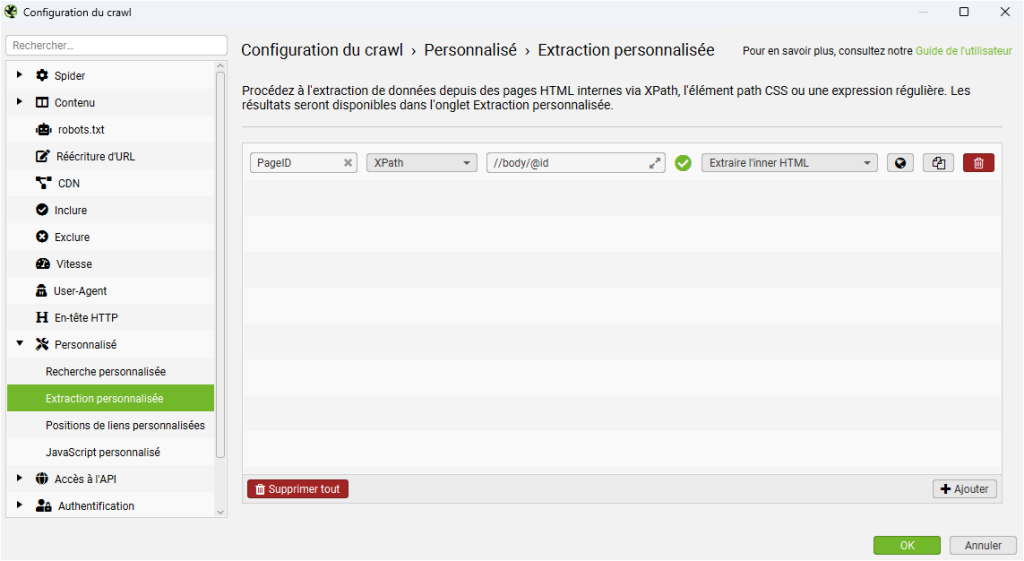This screenshot has width=1024, height=561.
Task: Click the duplicate extractor copy icon
Action: pos(937,163)
